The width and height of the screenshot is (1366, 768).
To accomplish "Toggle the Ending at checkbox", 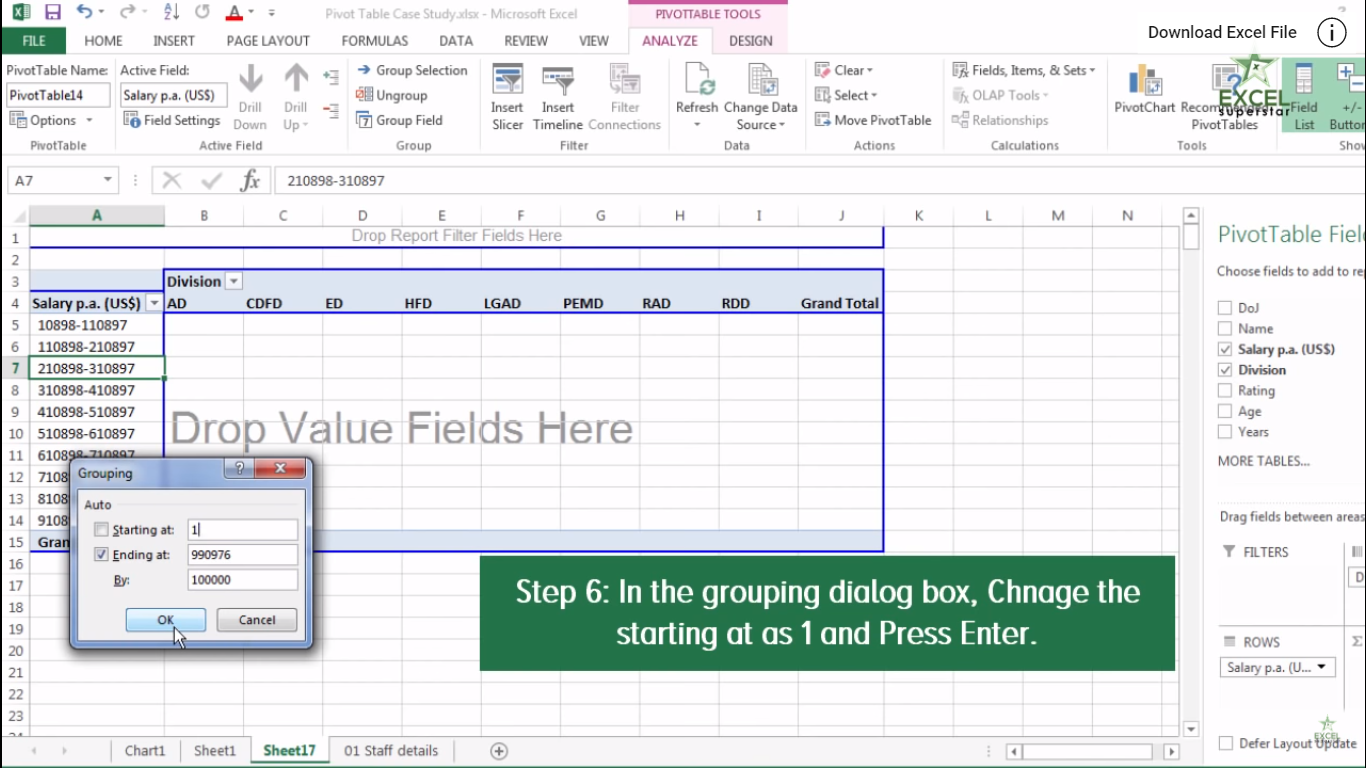I will [x=101, y=555].
